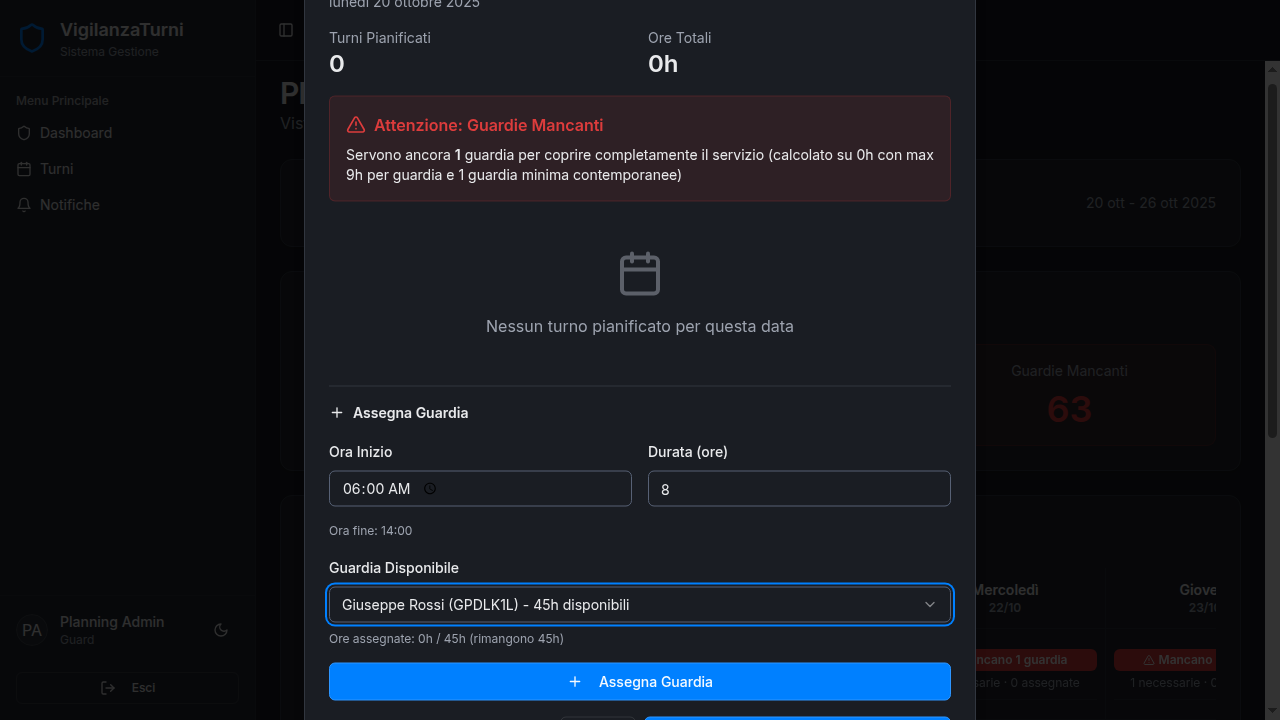
Task: Click the Durata (ore) input field
Action: tap(799, 489)
